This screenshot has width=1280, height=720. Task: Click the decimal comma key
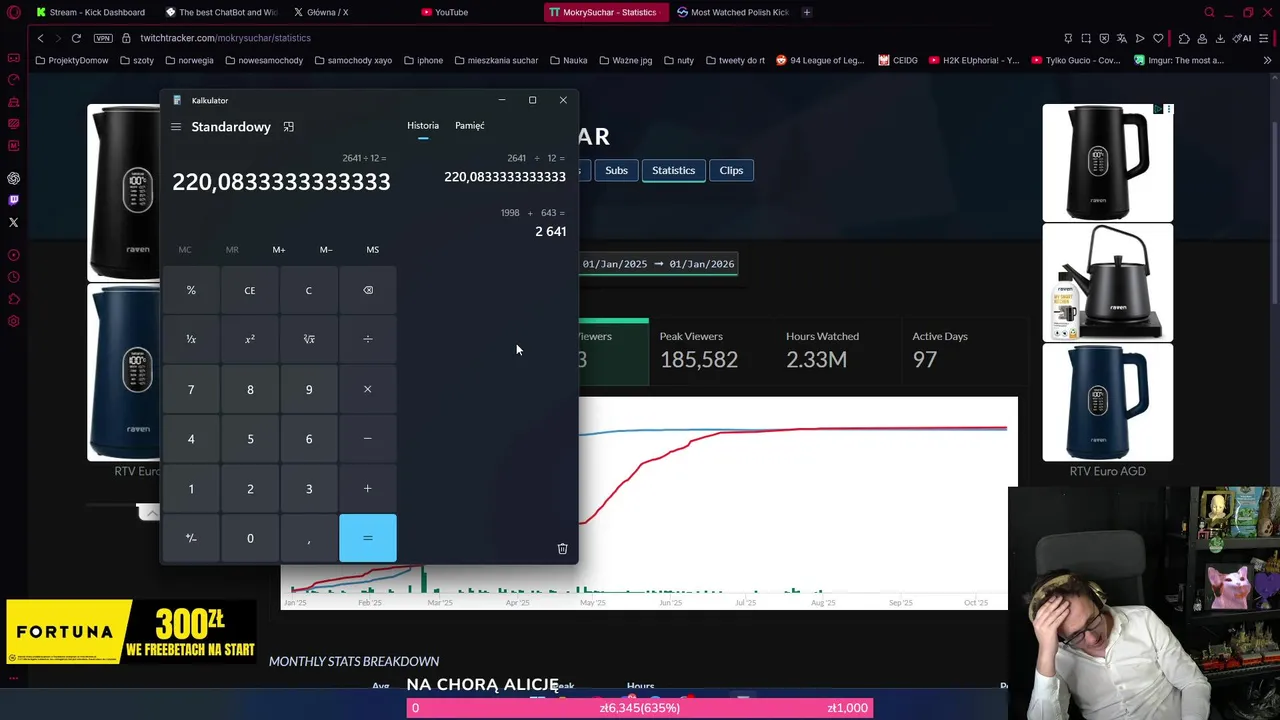(x=309, y=538)
